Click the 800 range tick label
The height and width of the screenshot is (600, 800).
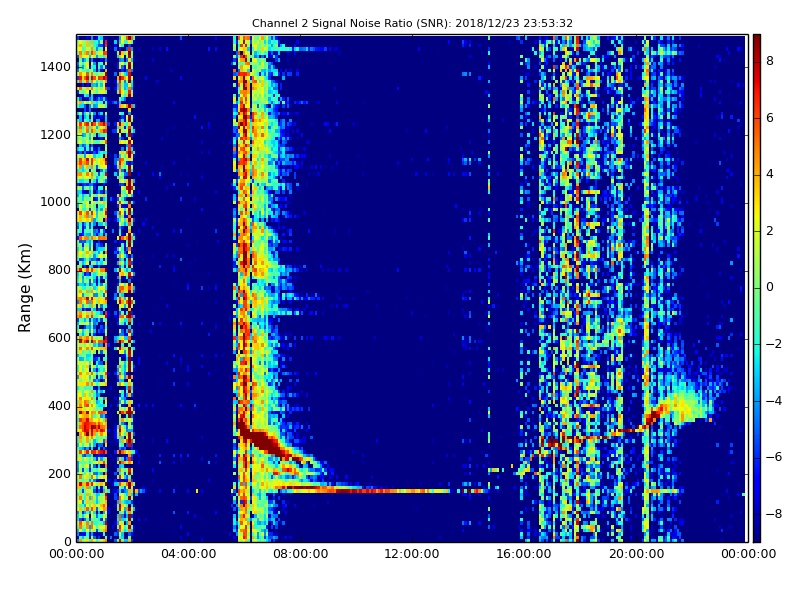[x=59, y=270]
